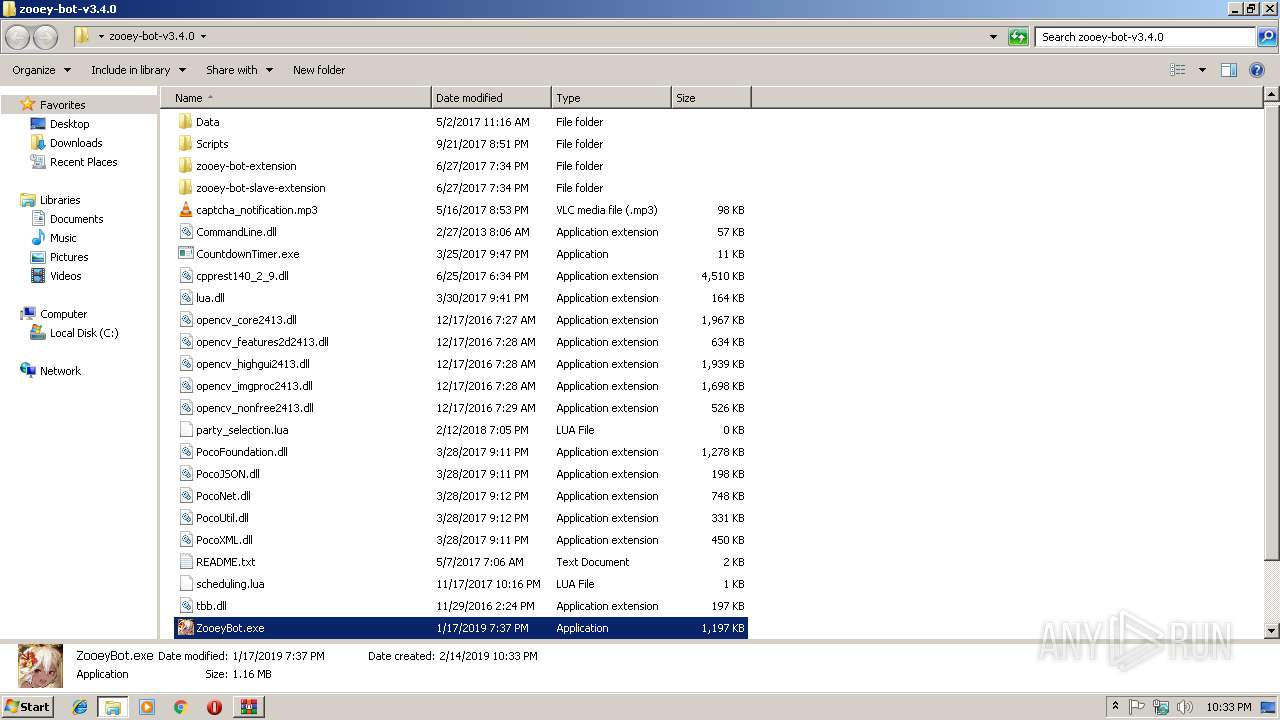Select the tbb.dll file

point(211,606)
